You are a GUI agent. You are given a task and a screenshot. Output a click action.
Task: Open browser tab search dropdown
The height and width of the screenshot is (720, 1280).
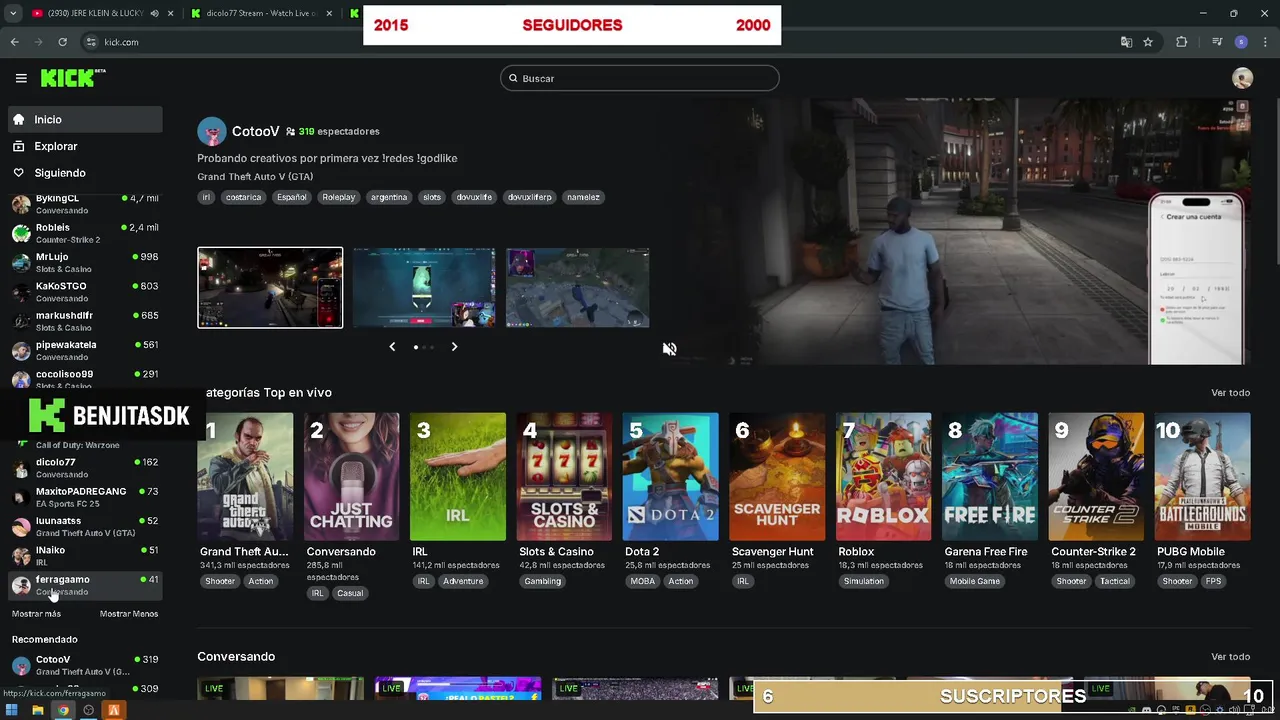coord(13,13)
